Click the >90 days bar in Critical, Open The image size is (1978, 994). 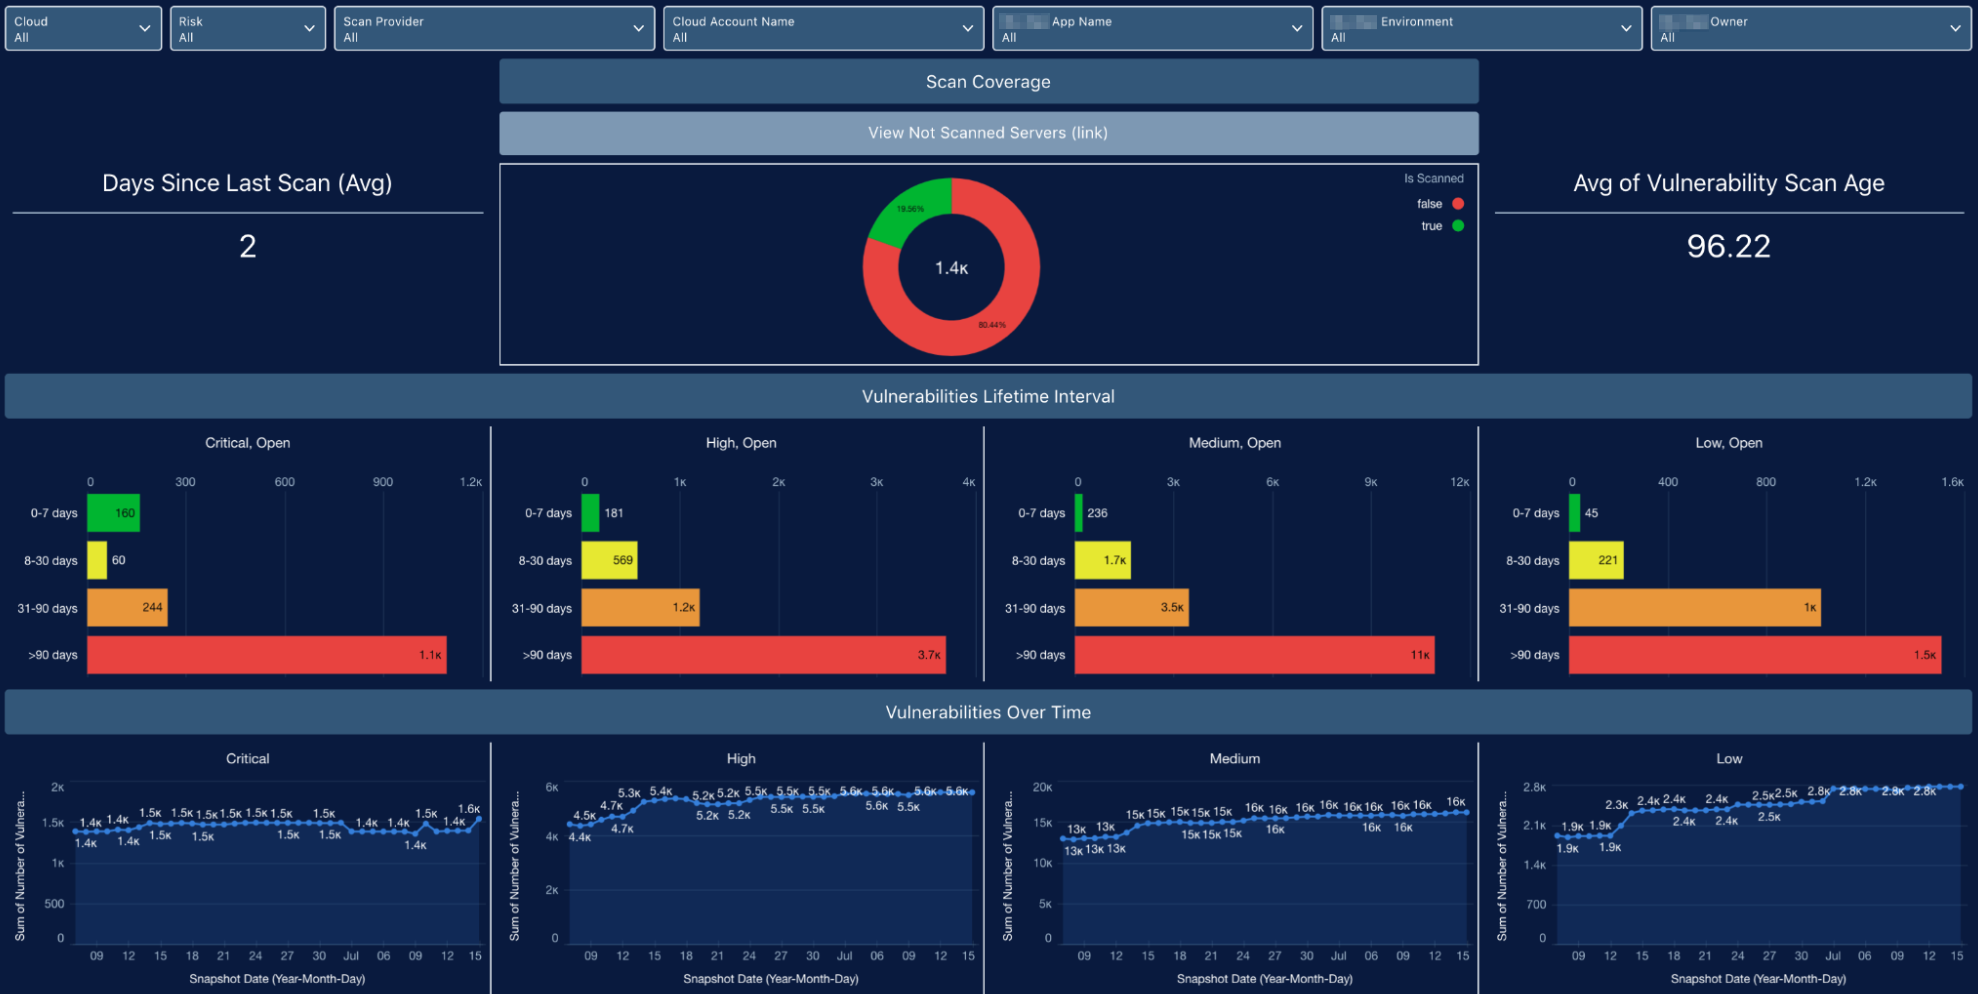266,655
